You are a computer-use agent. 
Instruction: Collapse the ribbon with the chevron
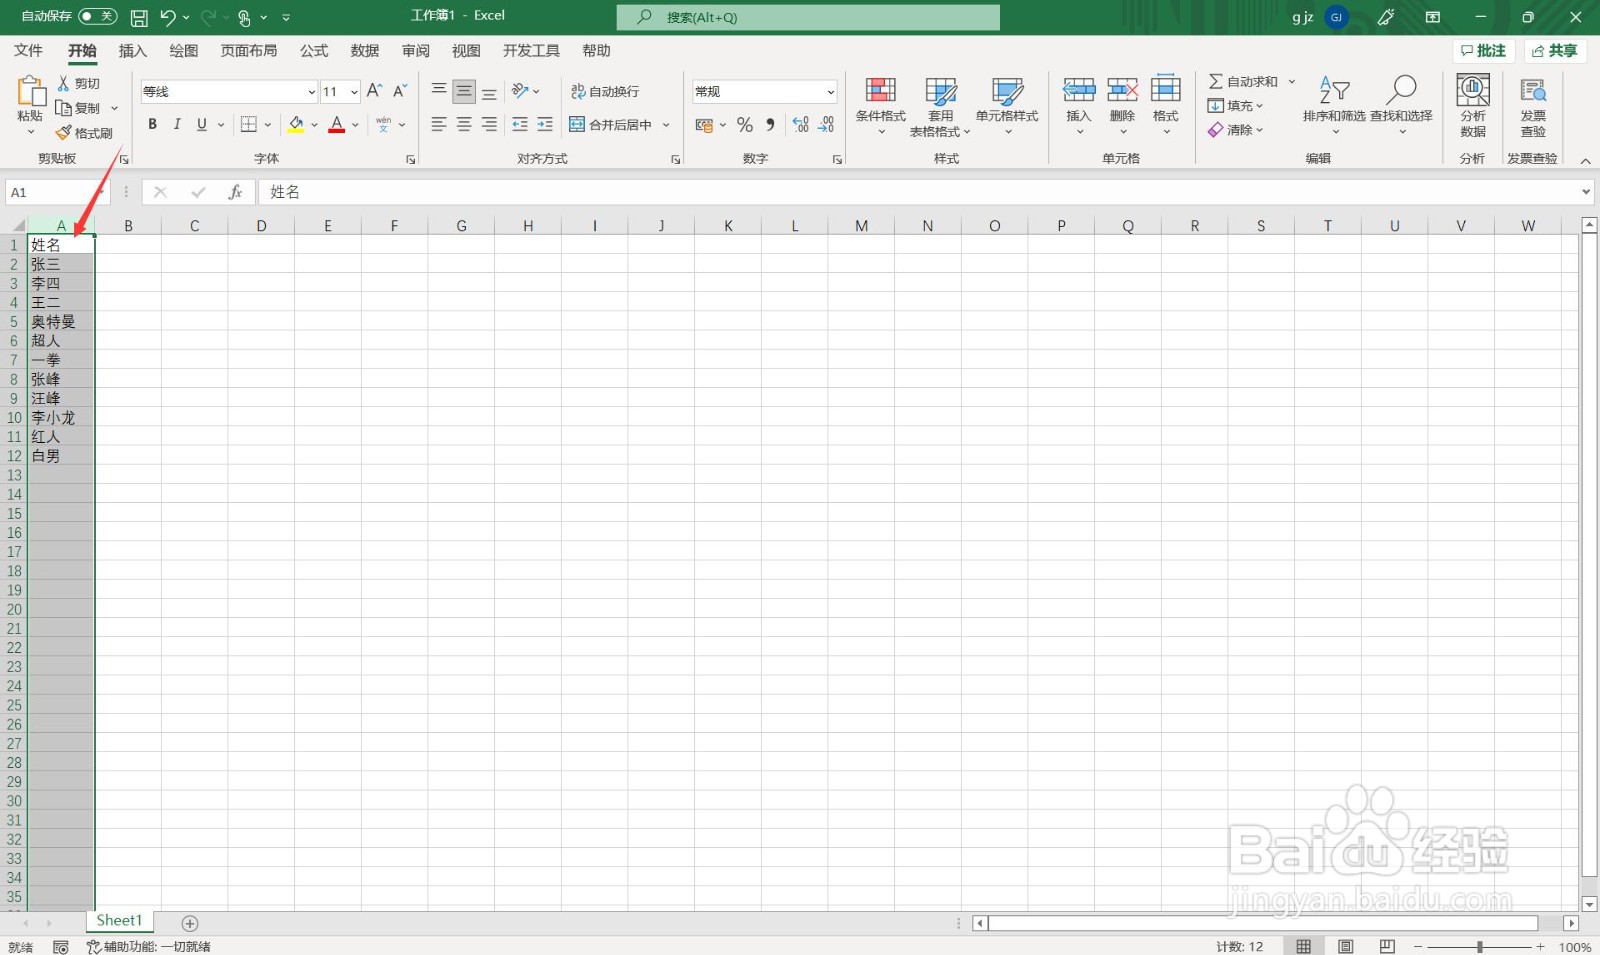1585,161
